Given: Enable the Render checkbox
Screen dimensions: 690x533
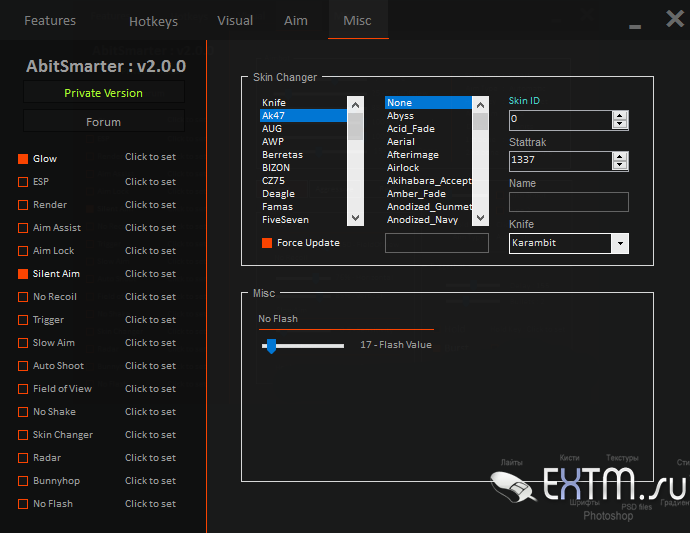Looking at the screenshot, I should pos(23,205).
